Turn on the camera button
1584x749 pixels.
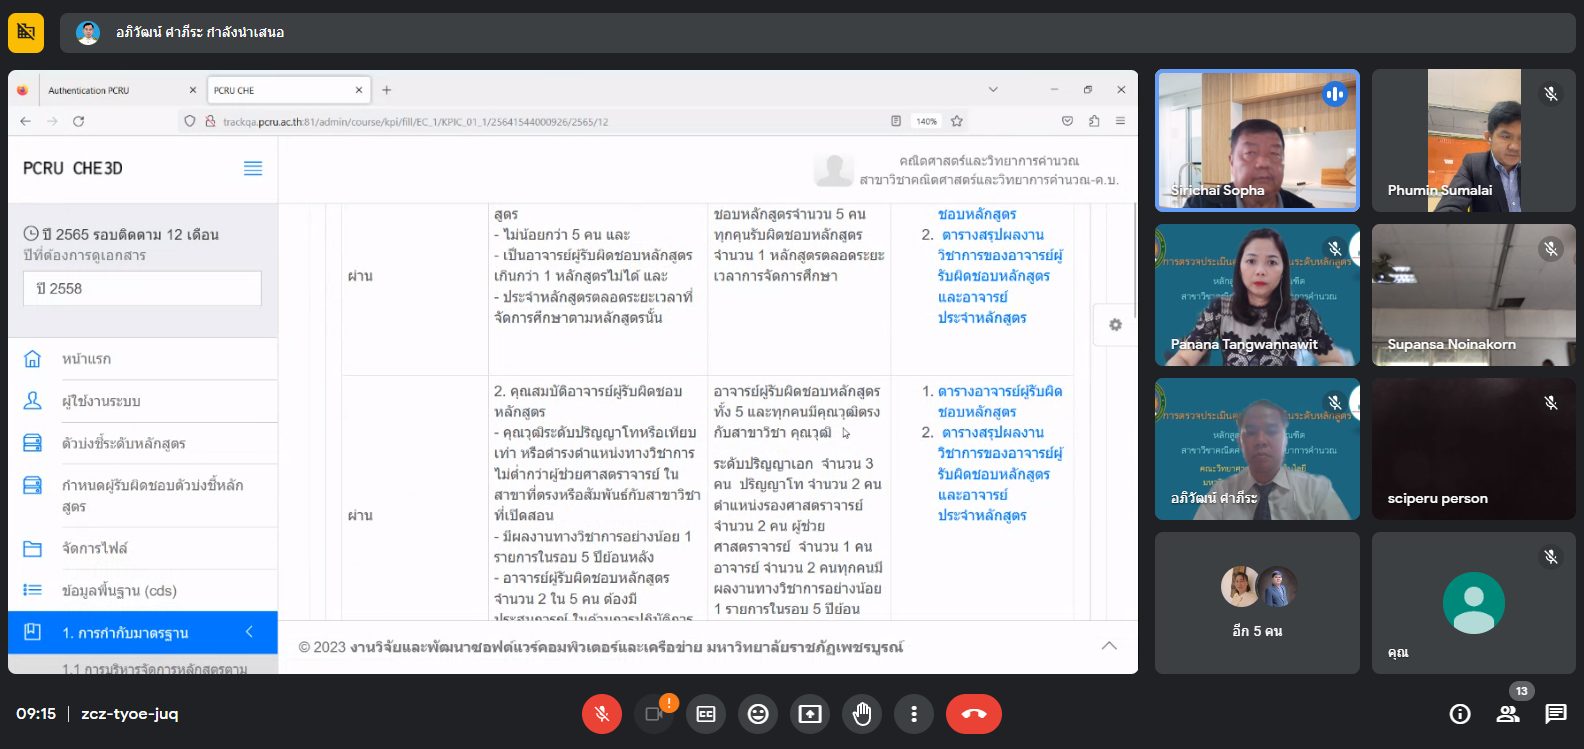(654, 714)
